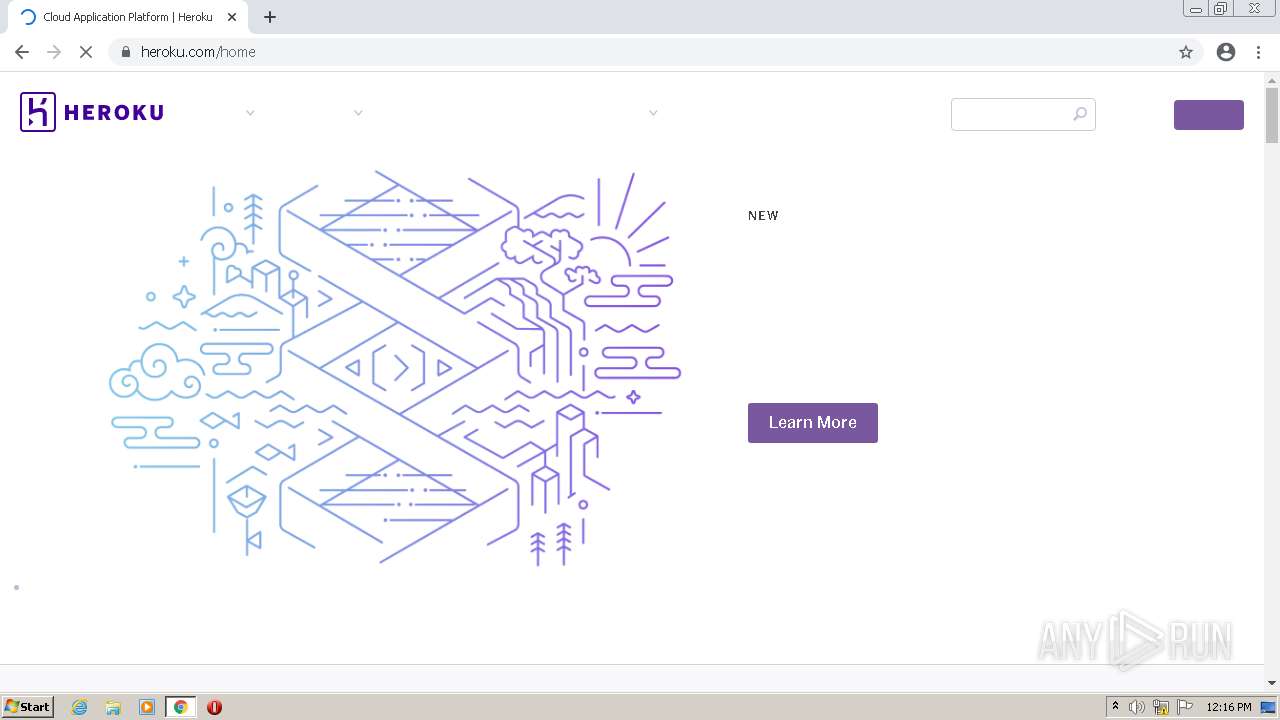Click the 12:16 PM taskbar clock
Image resolution: width=1280 pixels, height=720 pixels.
pyautogui.click(x=1229, y=707)
